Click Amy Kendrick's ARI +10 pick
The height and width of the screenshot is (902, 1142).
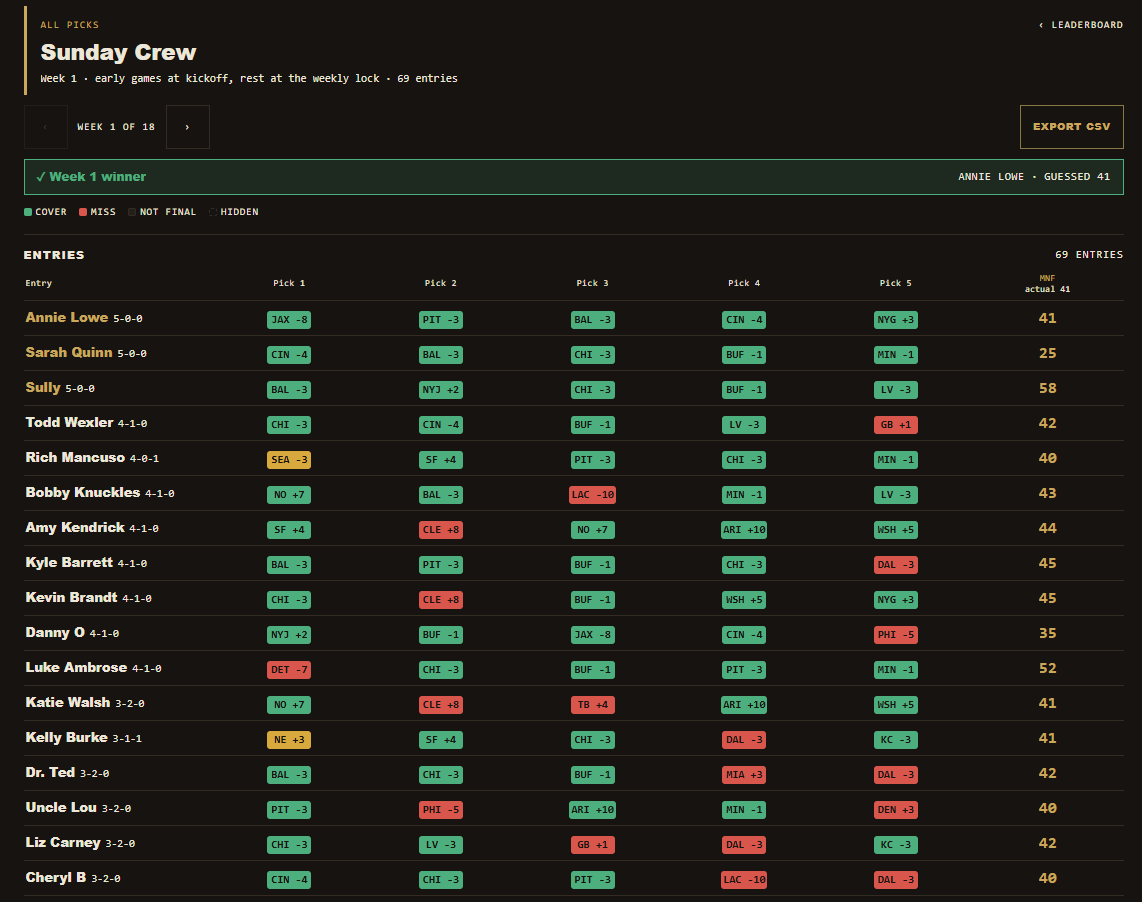[744, 530]
